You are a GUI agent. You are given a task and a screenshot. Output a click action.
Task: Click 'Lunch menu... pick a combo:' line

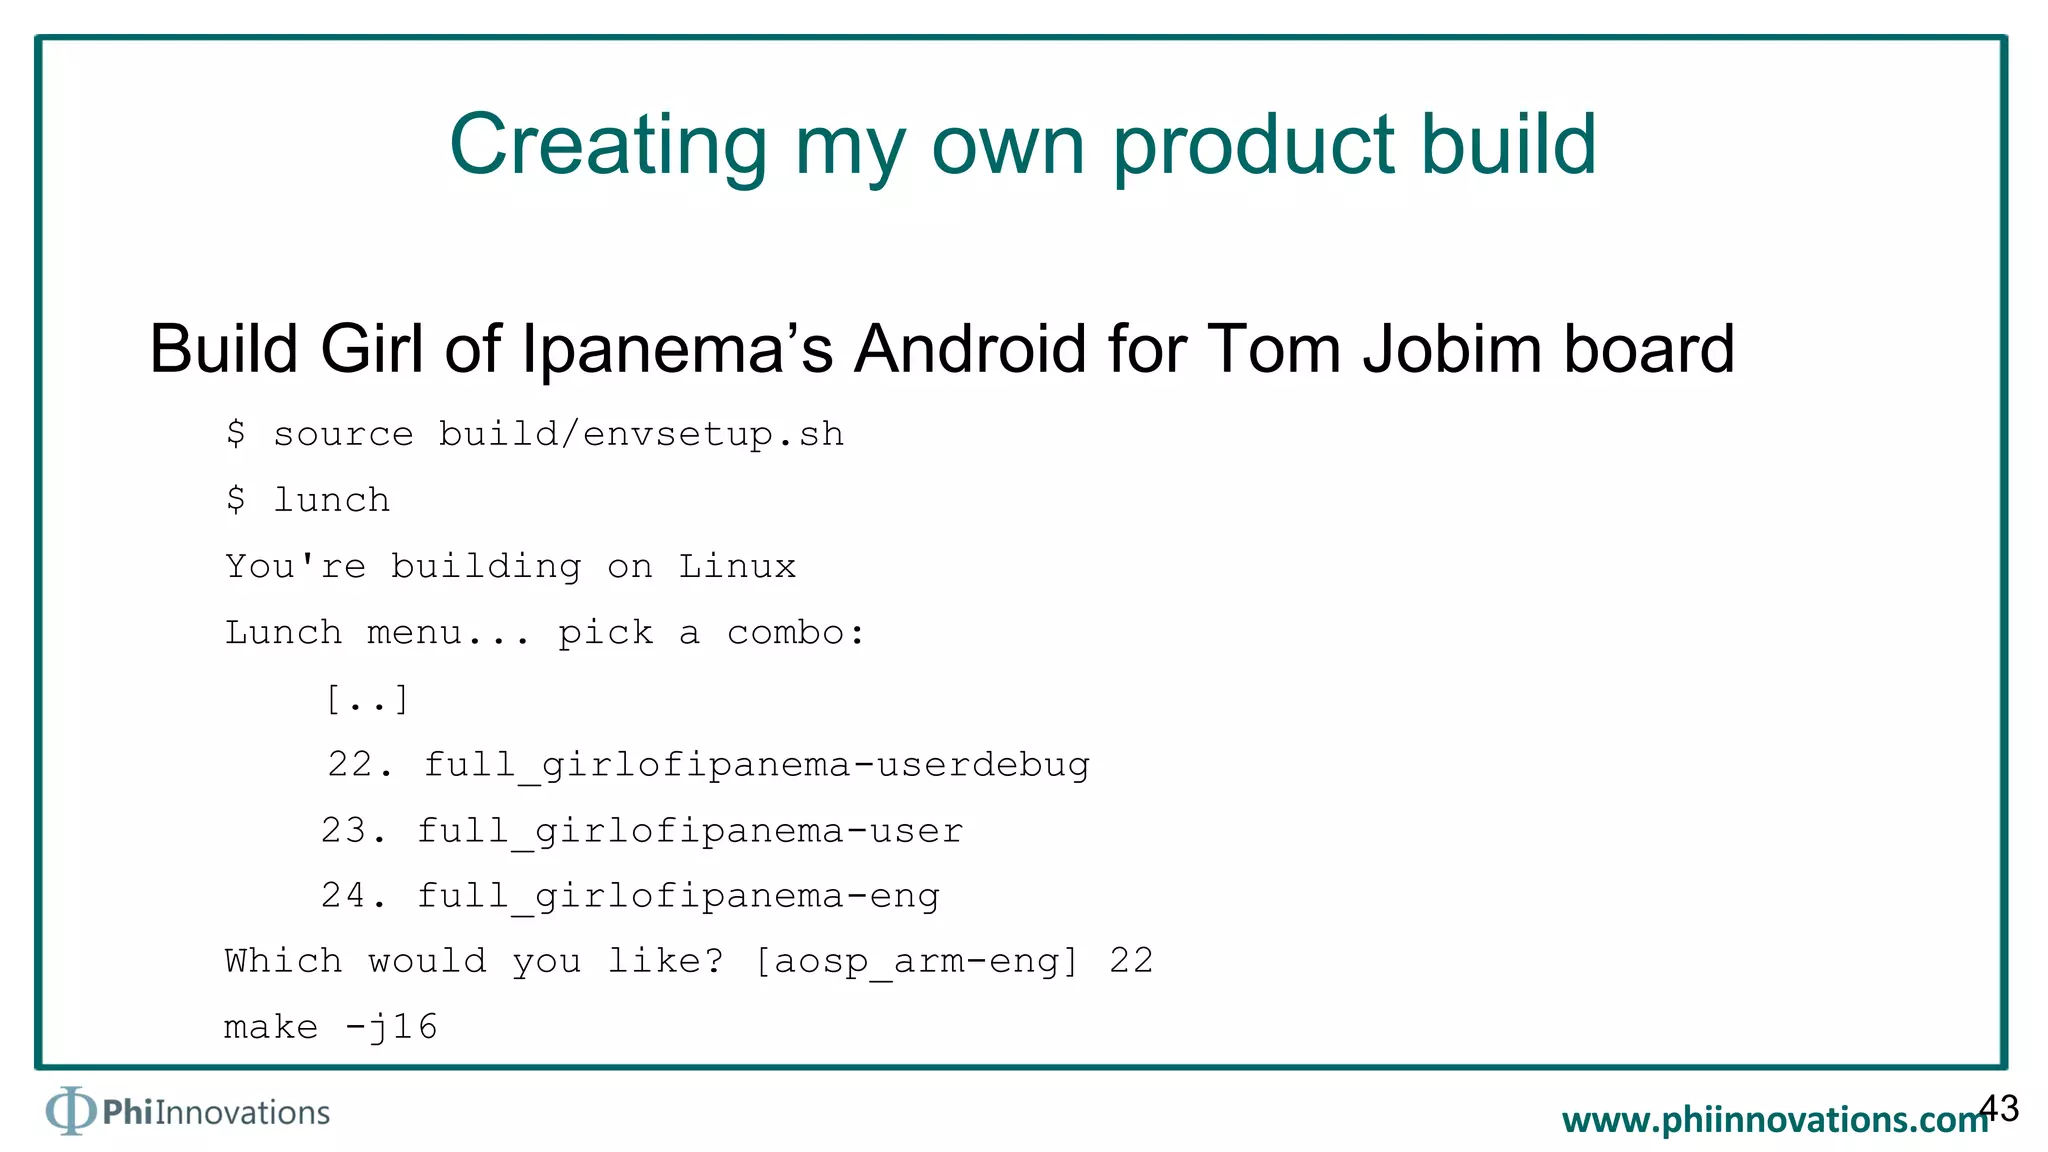pos(545,633)
